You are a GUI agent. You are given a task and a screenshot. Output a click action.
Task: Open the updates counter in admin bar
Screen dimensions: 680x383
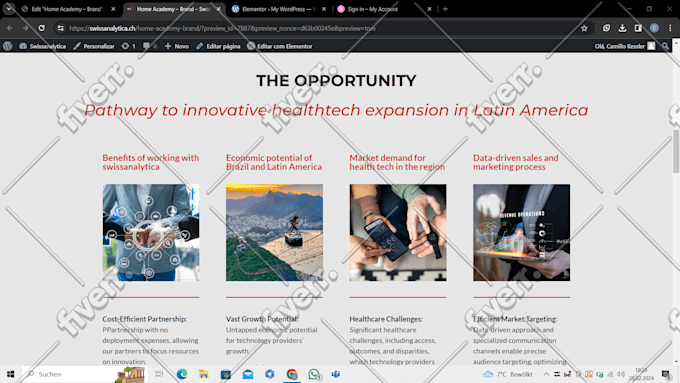click(x=128, y=46)
